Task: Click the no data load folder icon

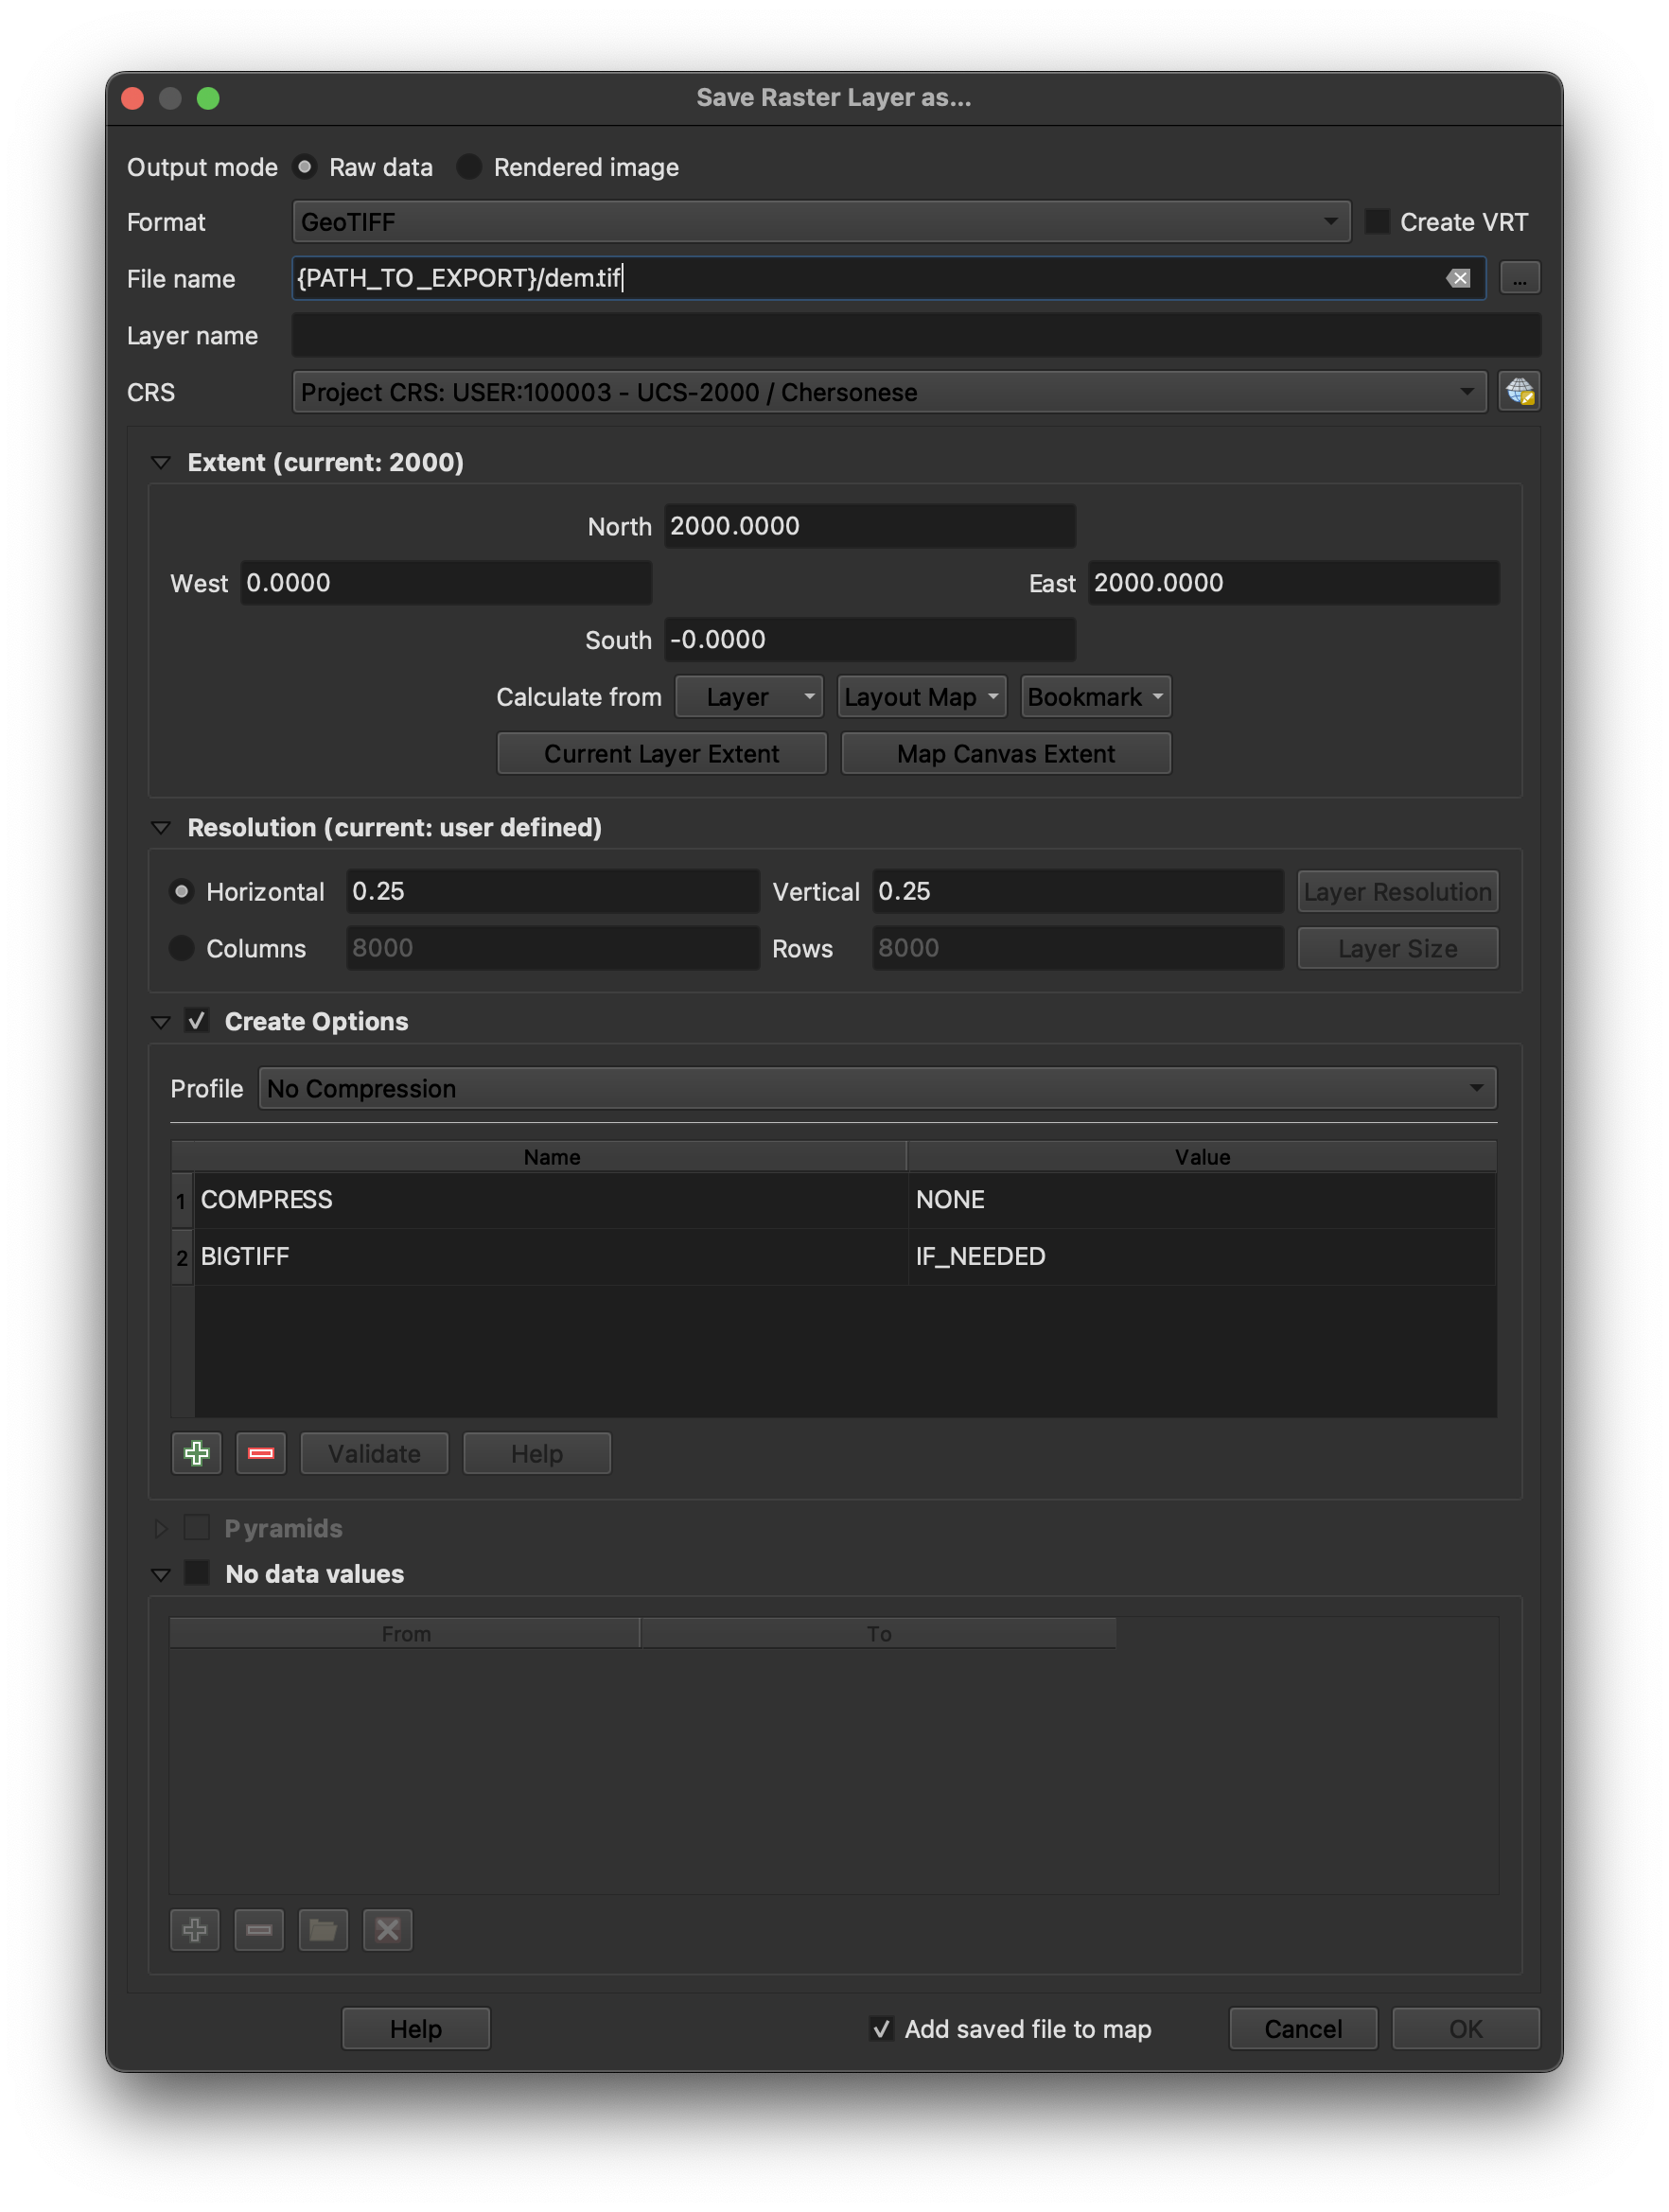Action: pos(323,1929)
